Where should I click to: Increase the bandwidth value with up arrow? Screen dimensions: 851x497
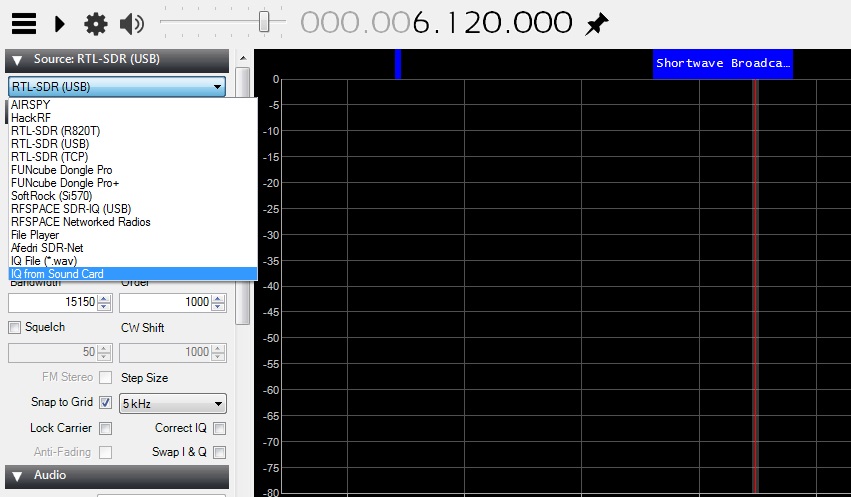(104, 298)
